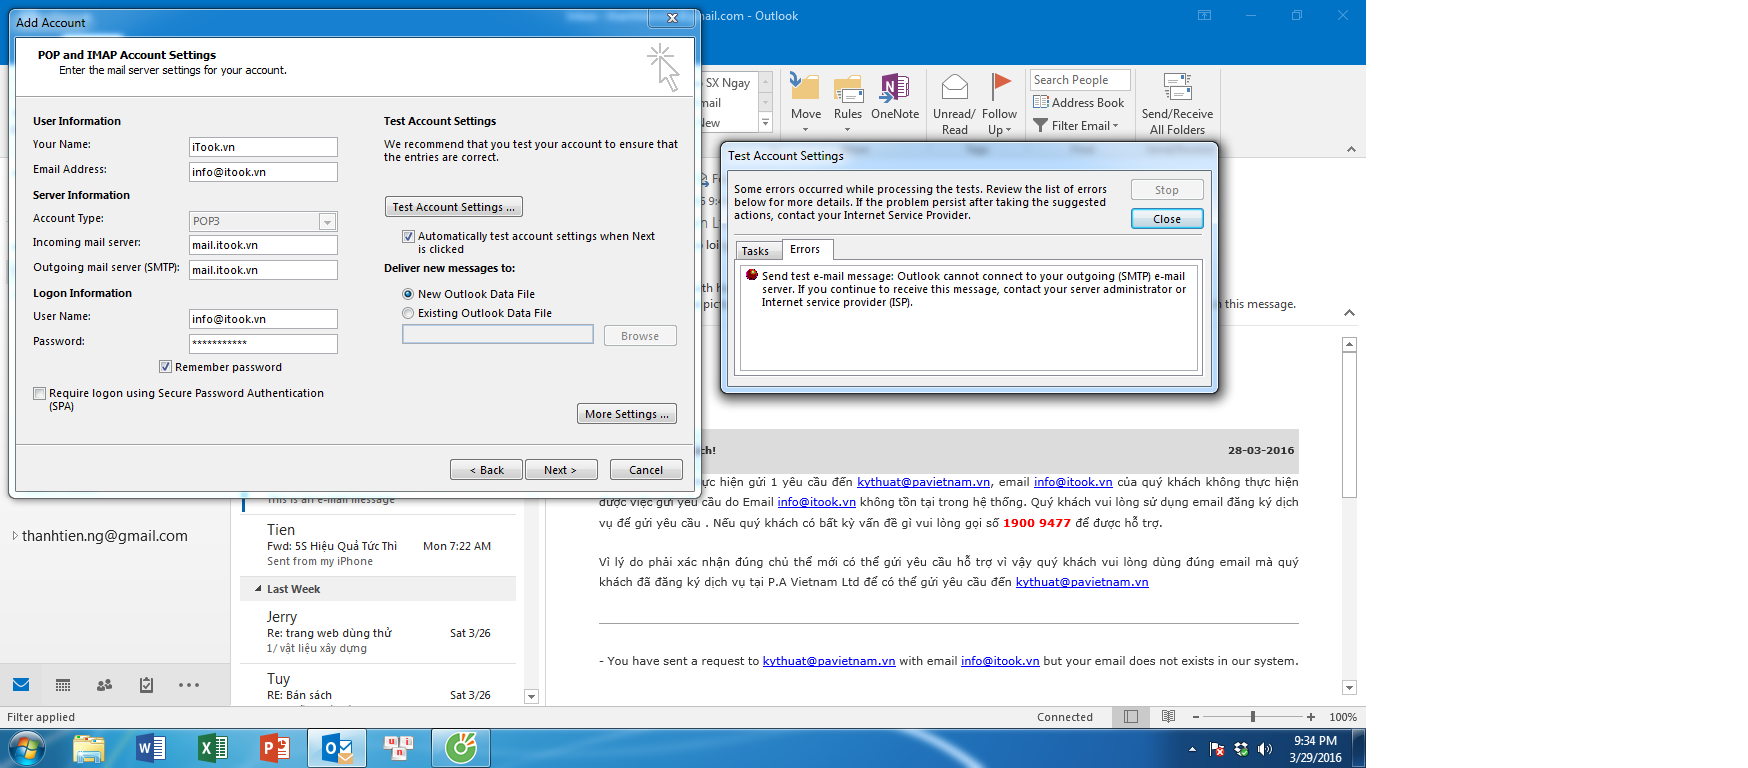This screenshot has width=1748, height=768.
Task: Switch to People view in navigation bar
Action: point(104,685)
